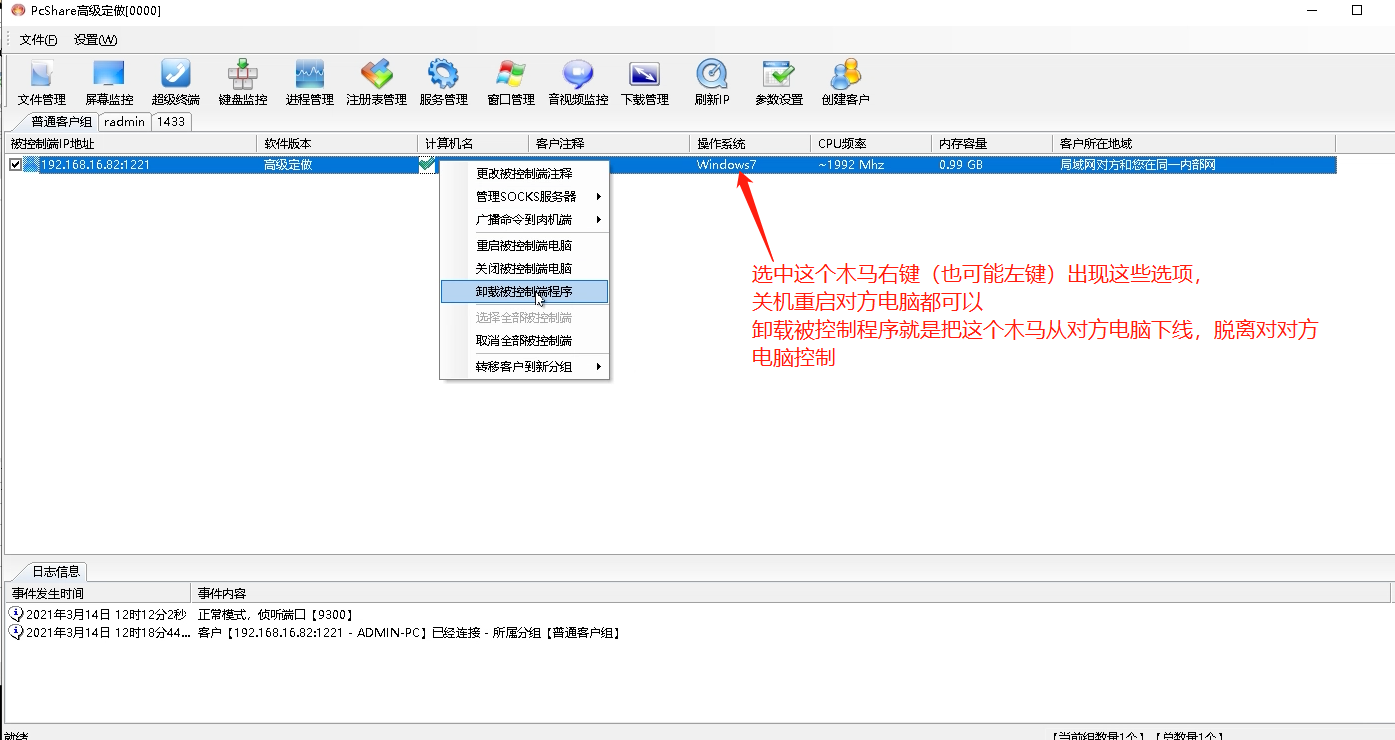
Task: Open the 文件管理 file manager tool
Action: pos(42,83)
